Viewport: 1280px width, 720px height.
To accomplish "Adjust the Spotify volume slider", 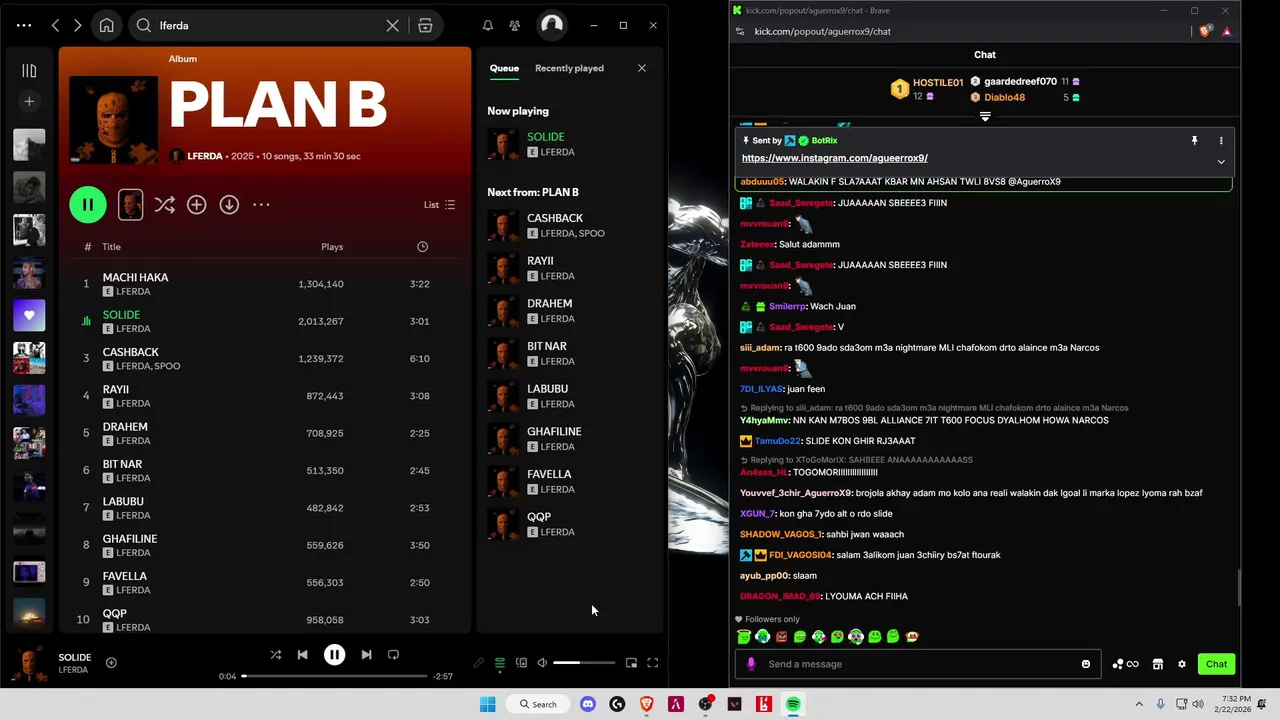I will (x=584, y=663).
